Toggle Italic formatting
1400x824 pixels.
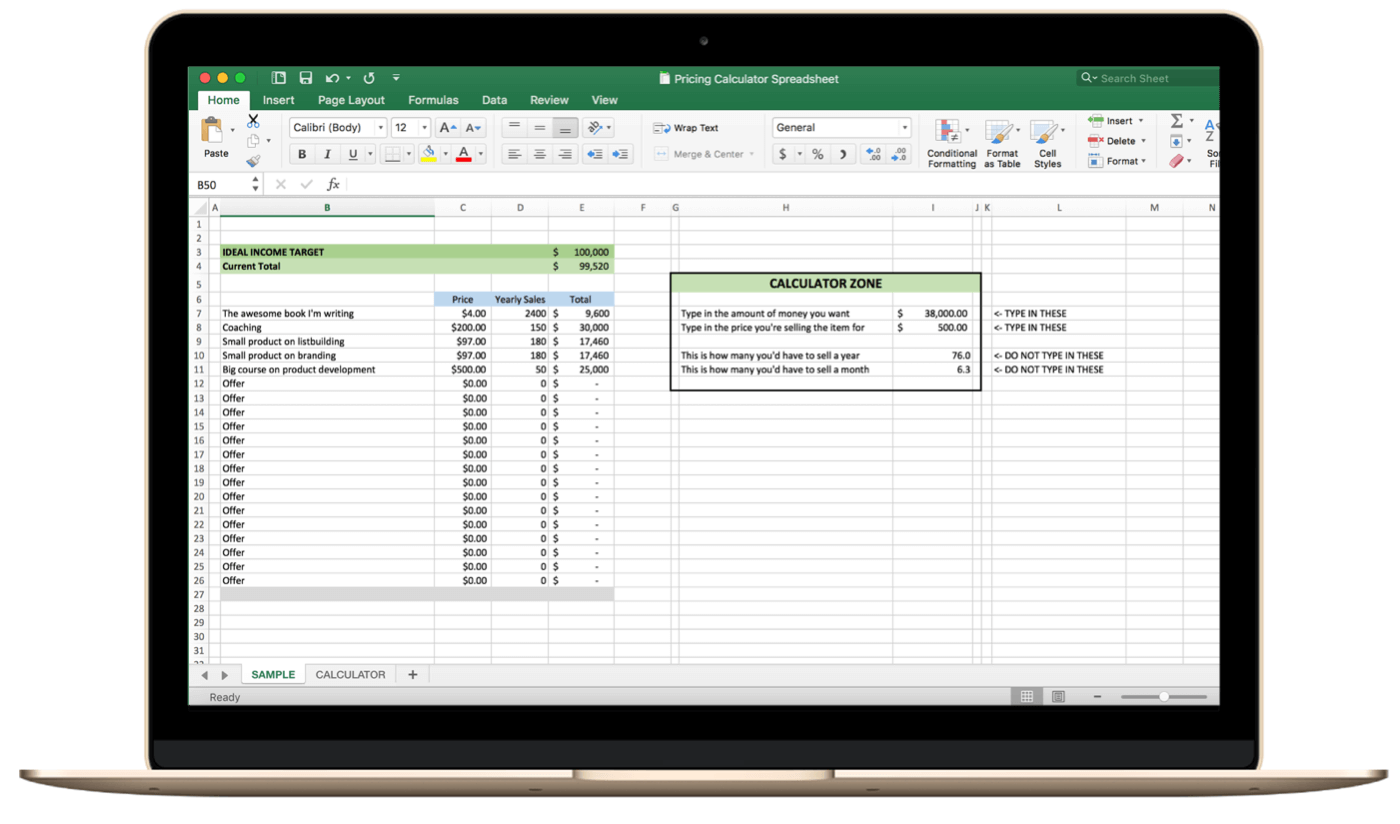[x=327, y=154]
